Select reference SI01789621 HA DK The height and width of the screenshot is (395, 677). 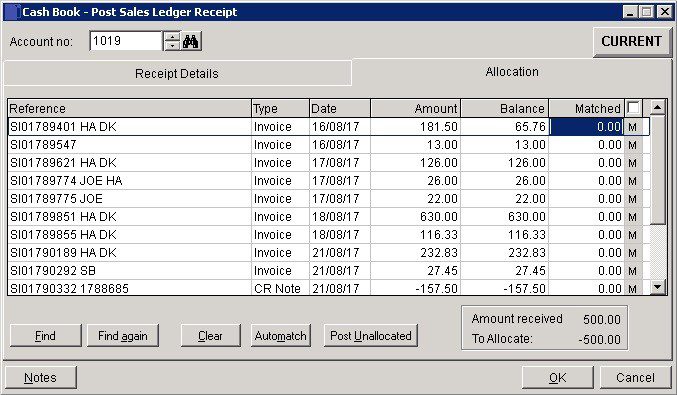[x=130, y=163]
